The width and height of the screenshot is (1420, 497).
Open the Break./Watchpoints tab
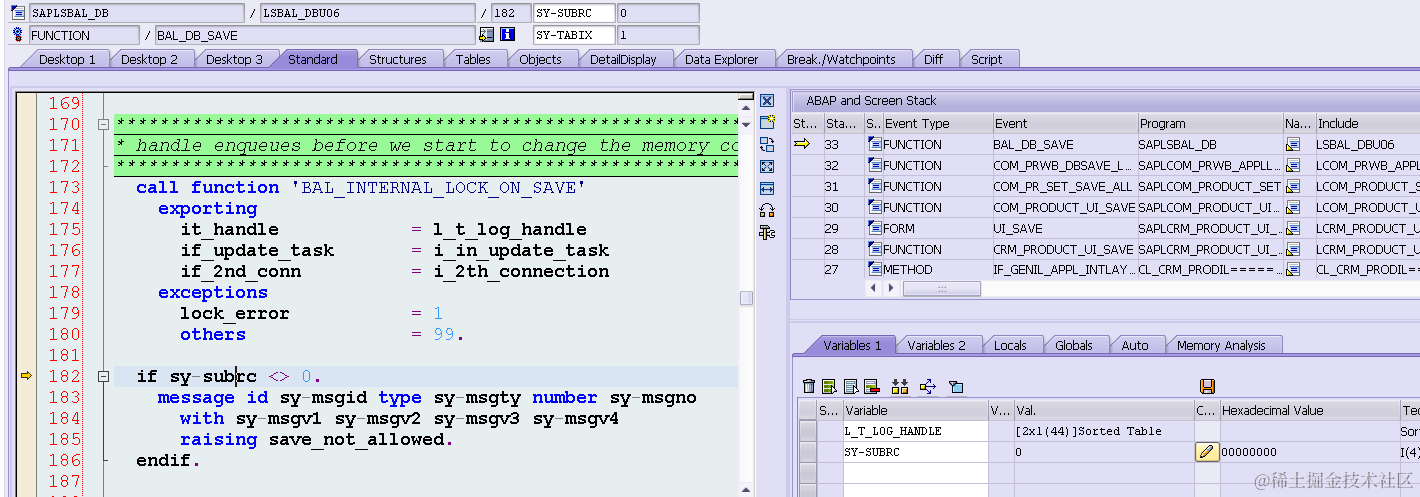point(841,59)
